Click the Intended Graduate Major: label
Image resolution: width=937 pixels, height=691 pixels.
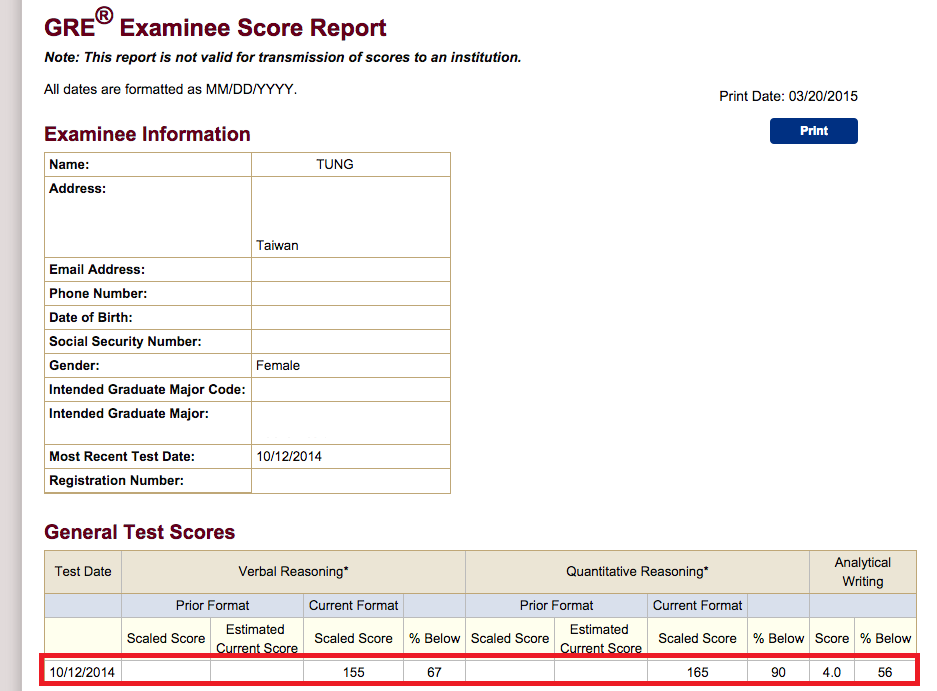[129, 414]
